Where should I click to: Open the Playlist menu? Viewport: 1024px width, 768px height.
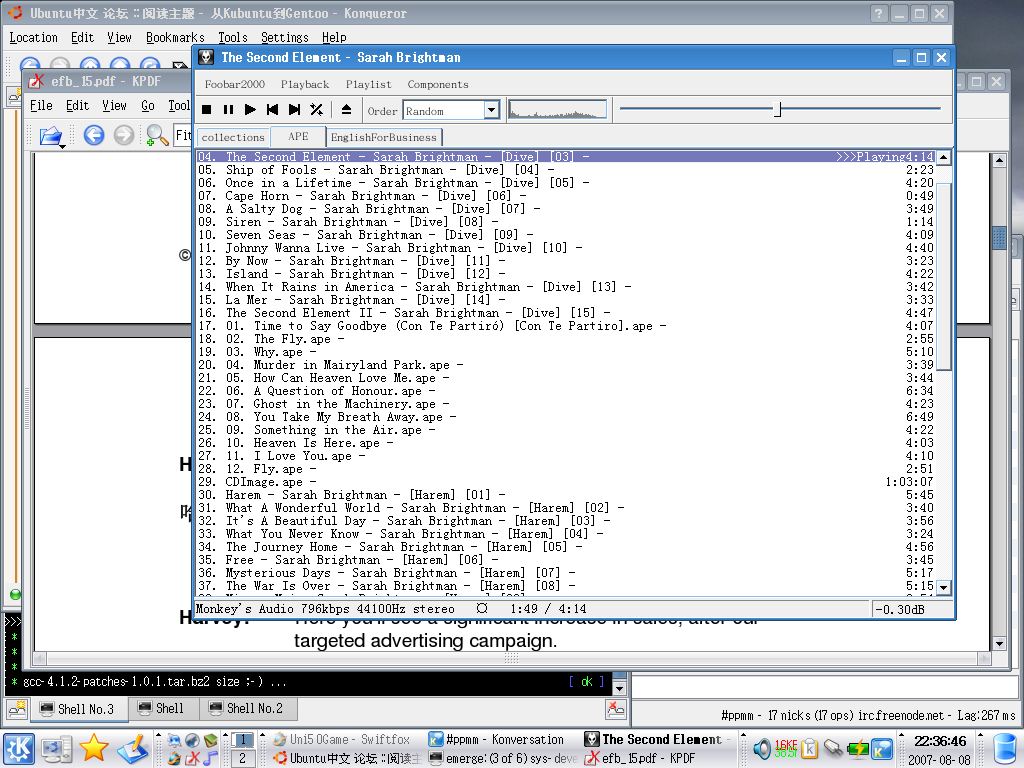(x=368, y=84)
